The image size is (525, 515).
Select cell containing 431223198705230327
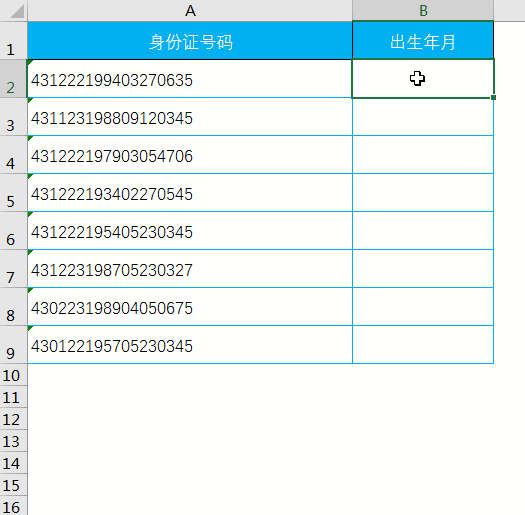click(190, 268)
